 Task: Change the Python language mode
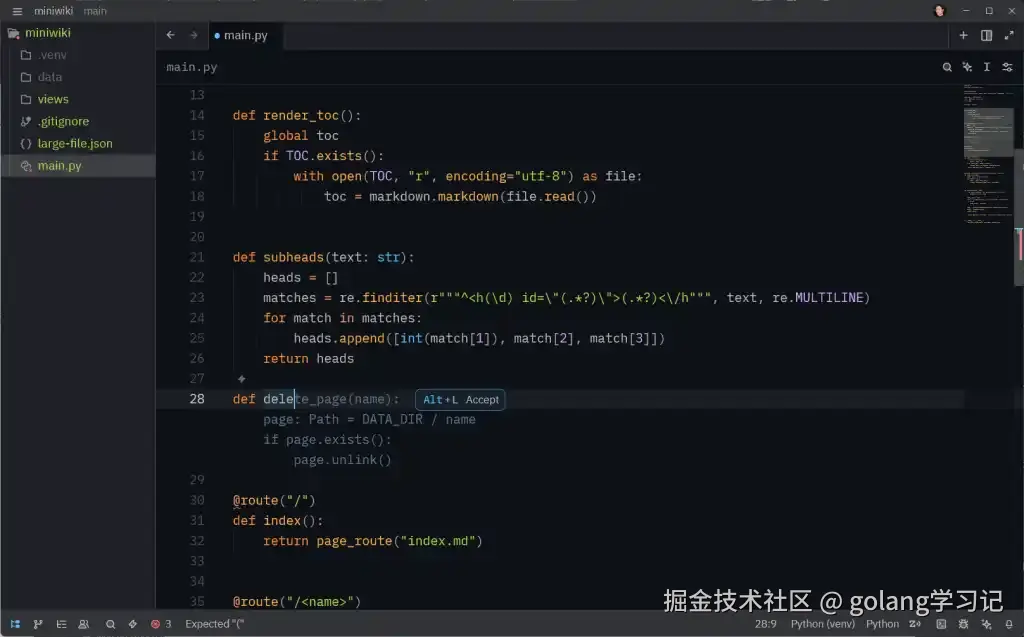coord(882,624)
